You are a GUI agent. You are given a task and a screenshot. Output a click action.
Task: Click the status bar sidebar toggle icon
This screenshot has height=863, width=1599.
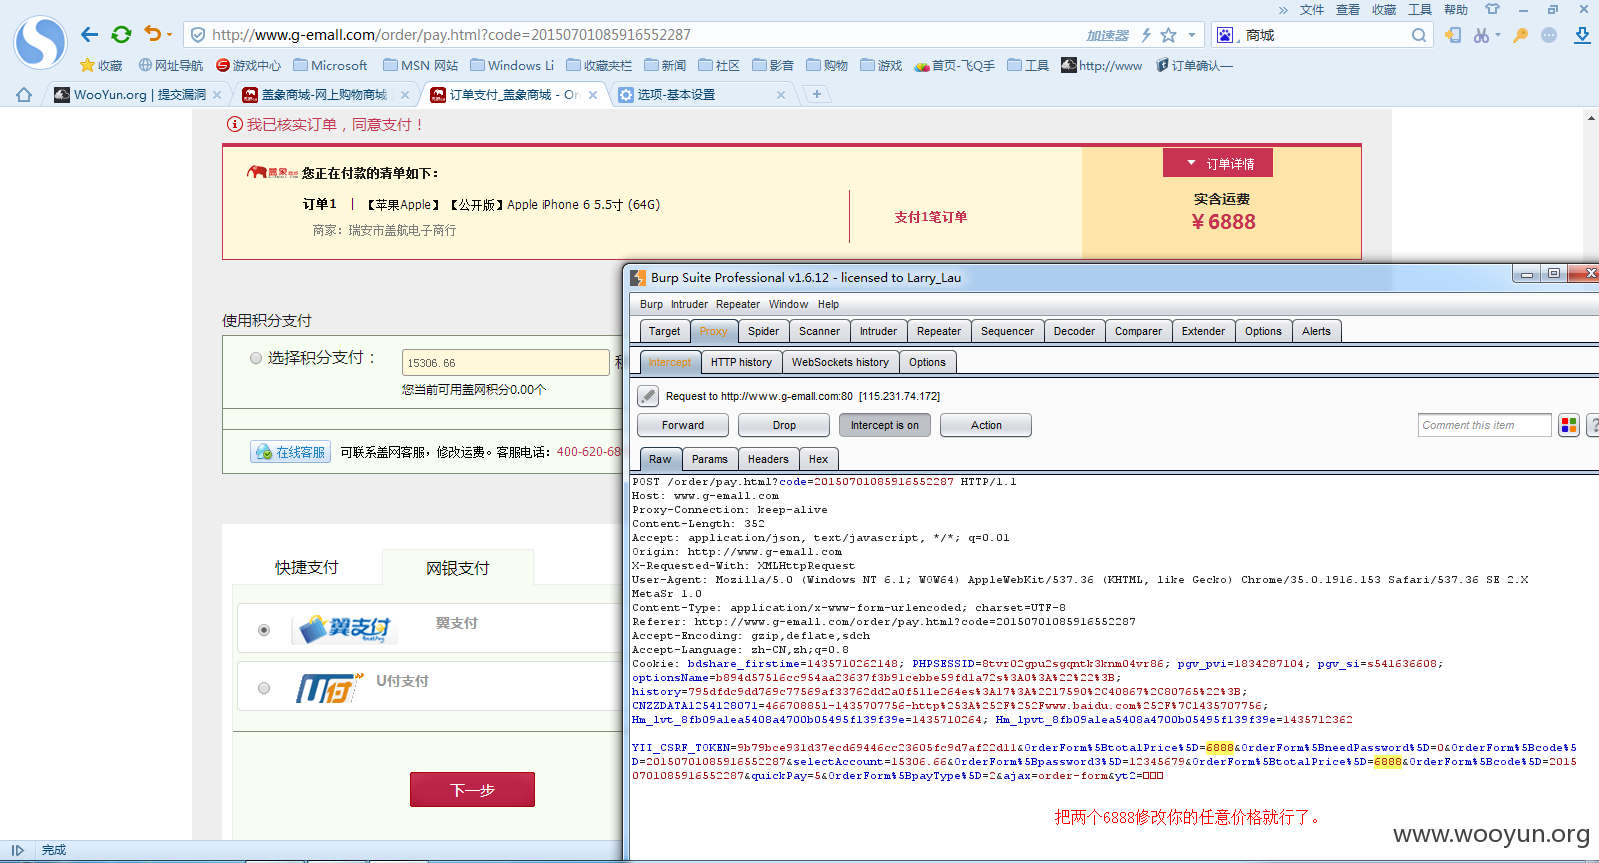click(x=17, y=850)
